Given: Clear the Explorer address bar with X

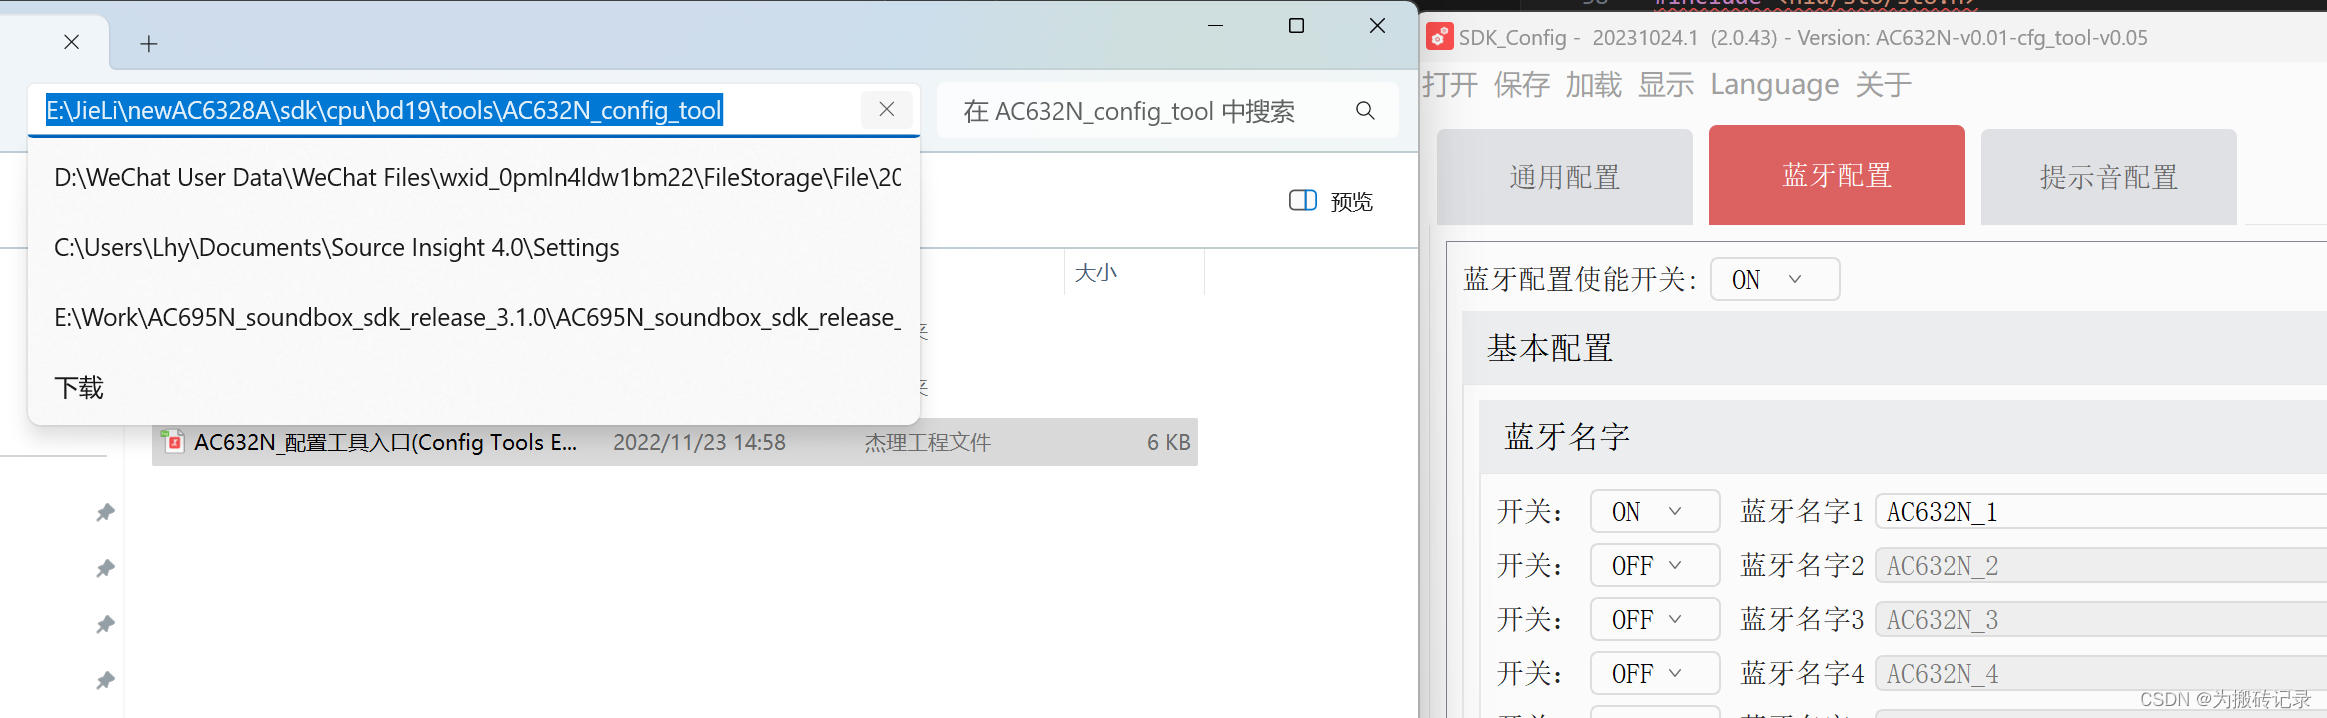Looking at the screenshot, I should point(886,110).
